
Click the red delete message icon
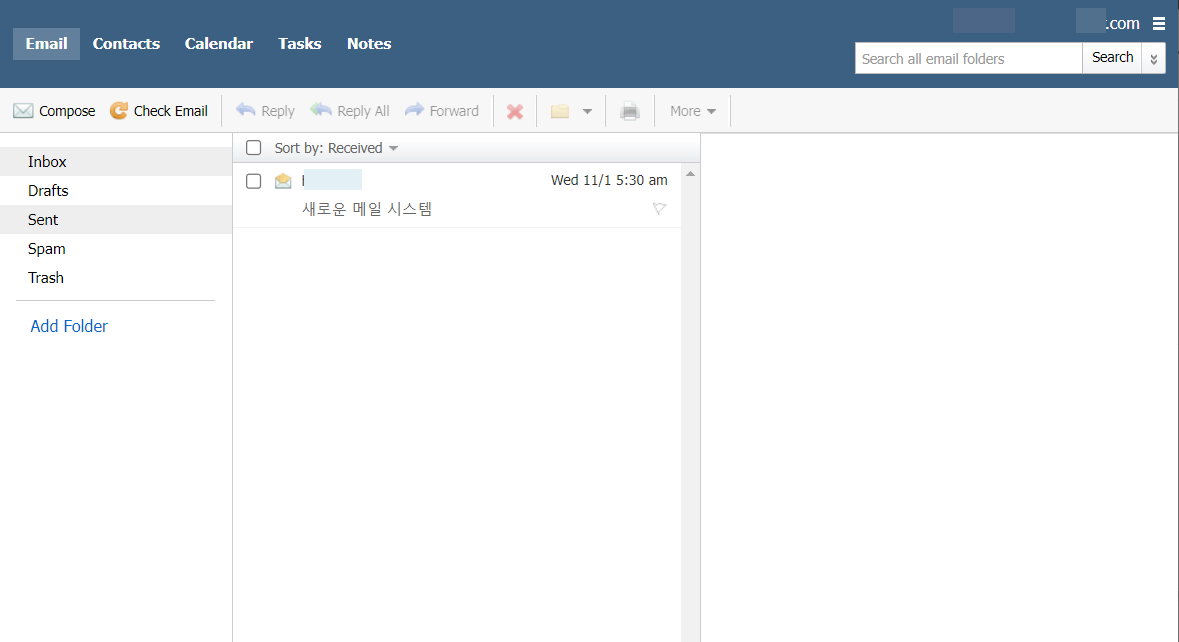coord(514,110)
